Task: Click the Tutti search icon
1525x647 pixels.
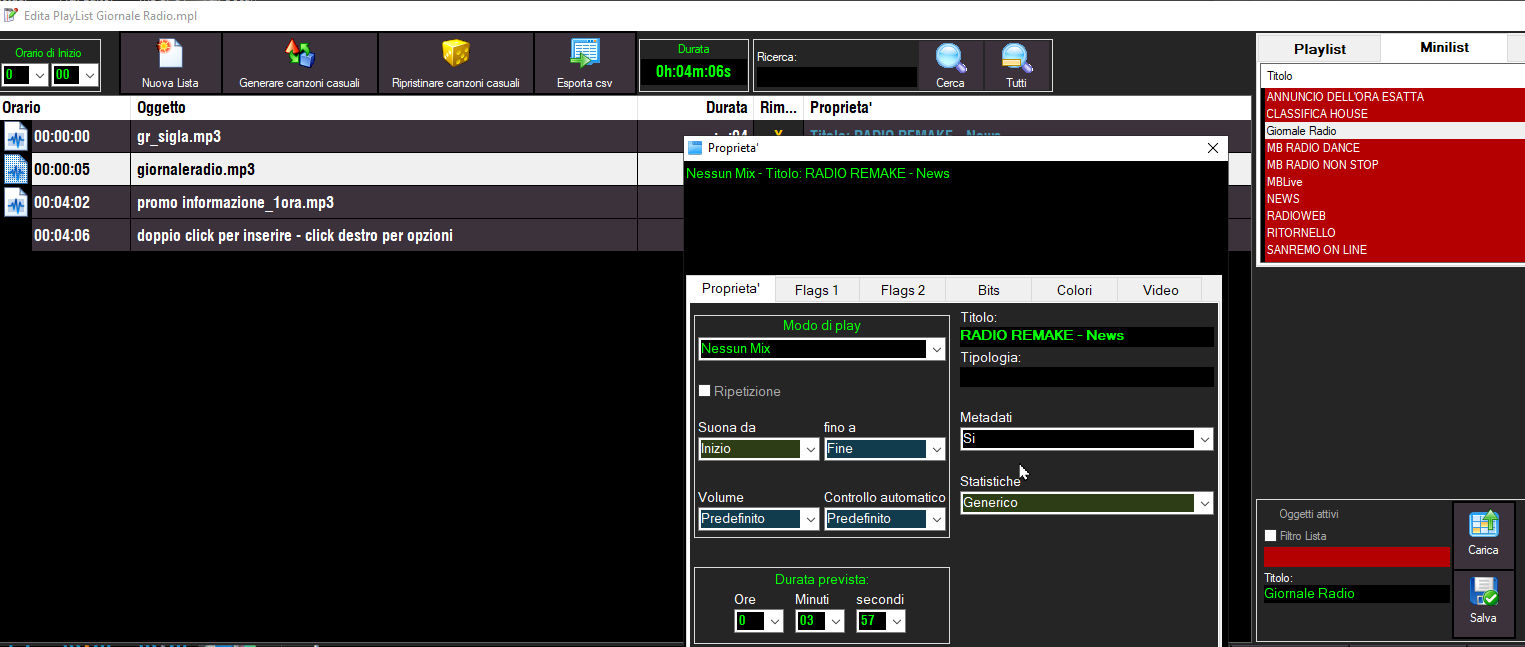Action: [1016, 58]
